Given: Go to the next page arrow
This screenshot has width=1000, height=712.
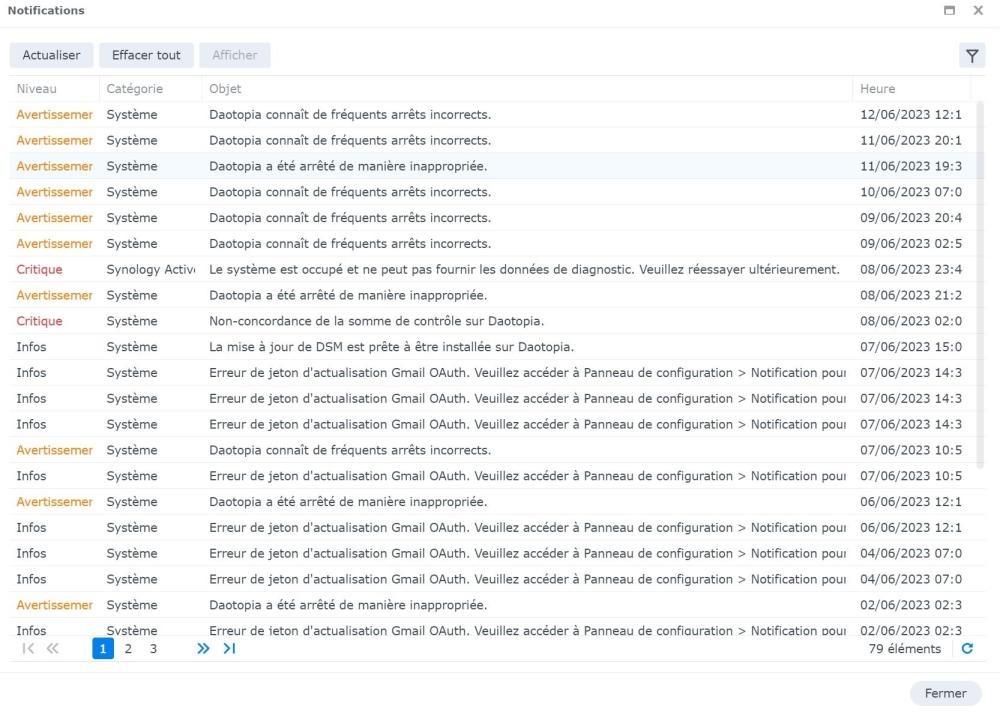Looking at the screenshot, I should (204, 649).
